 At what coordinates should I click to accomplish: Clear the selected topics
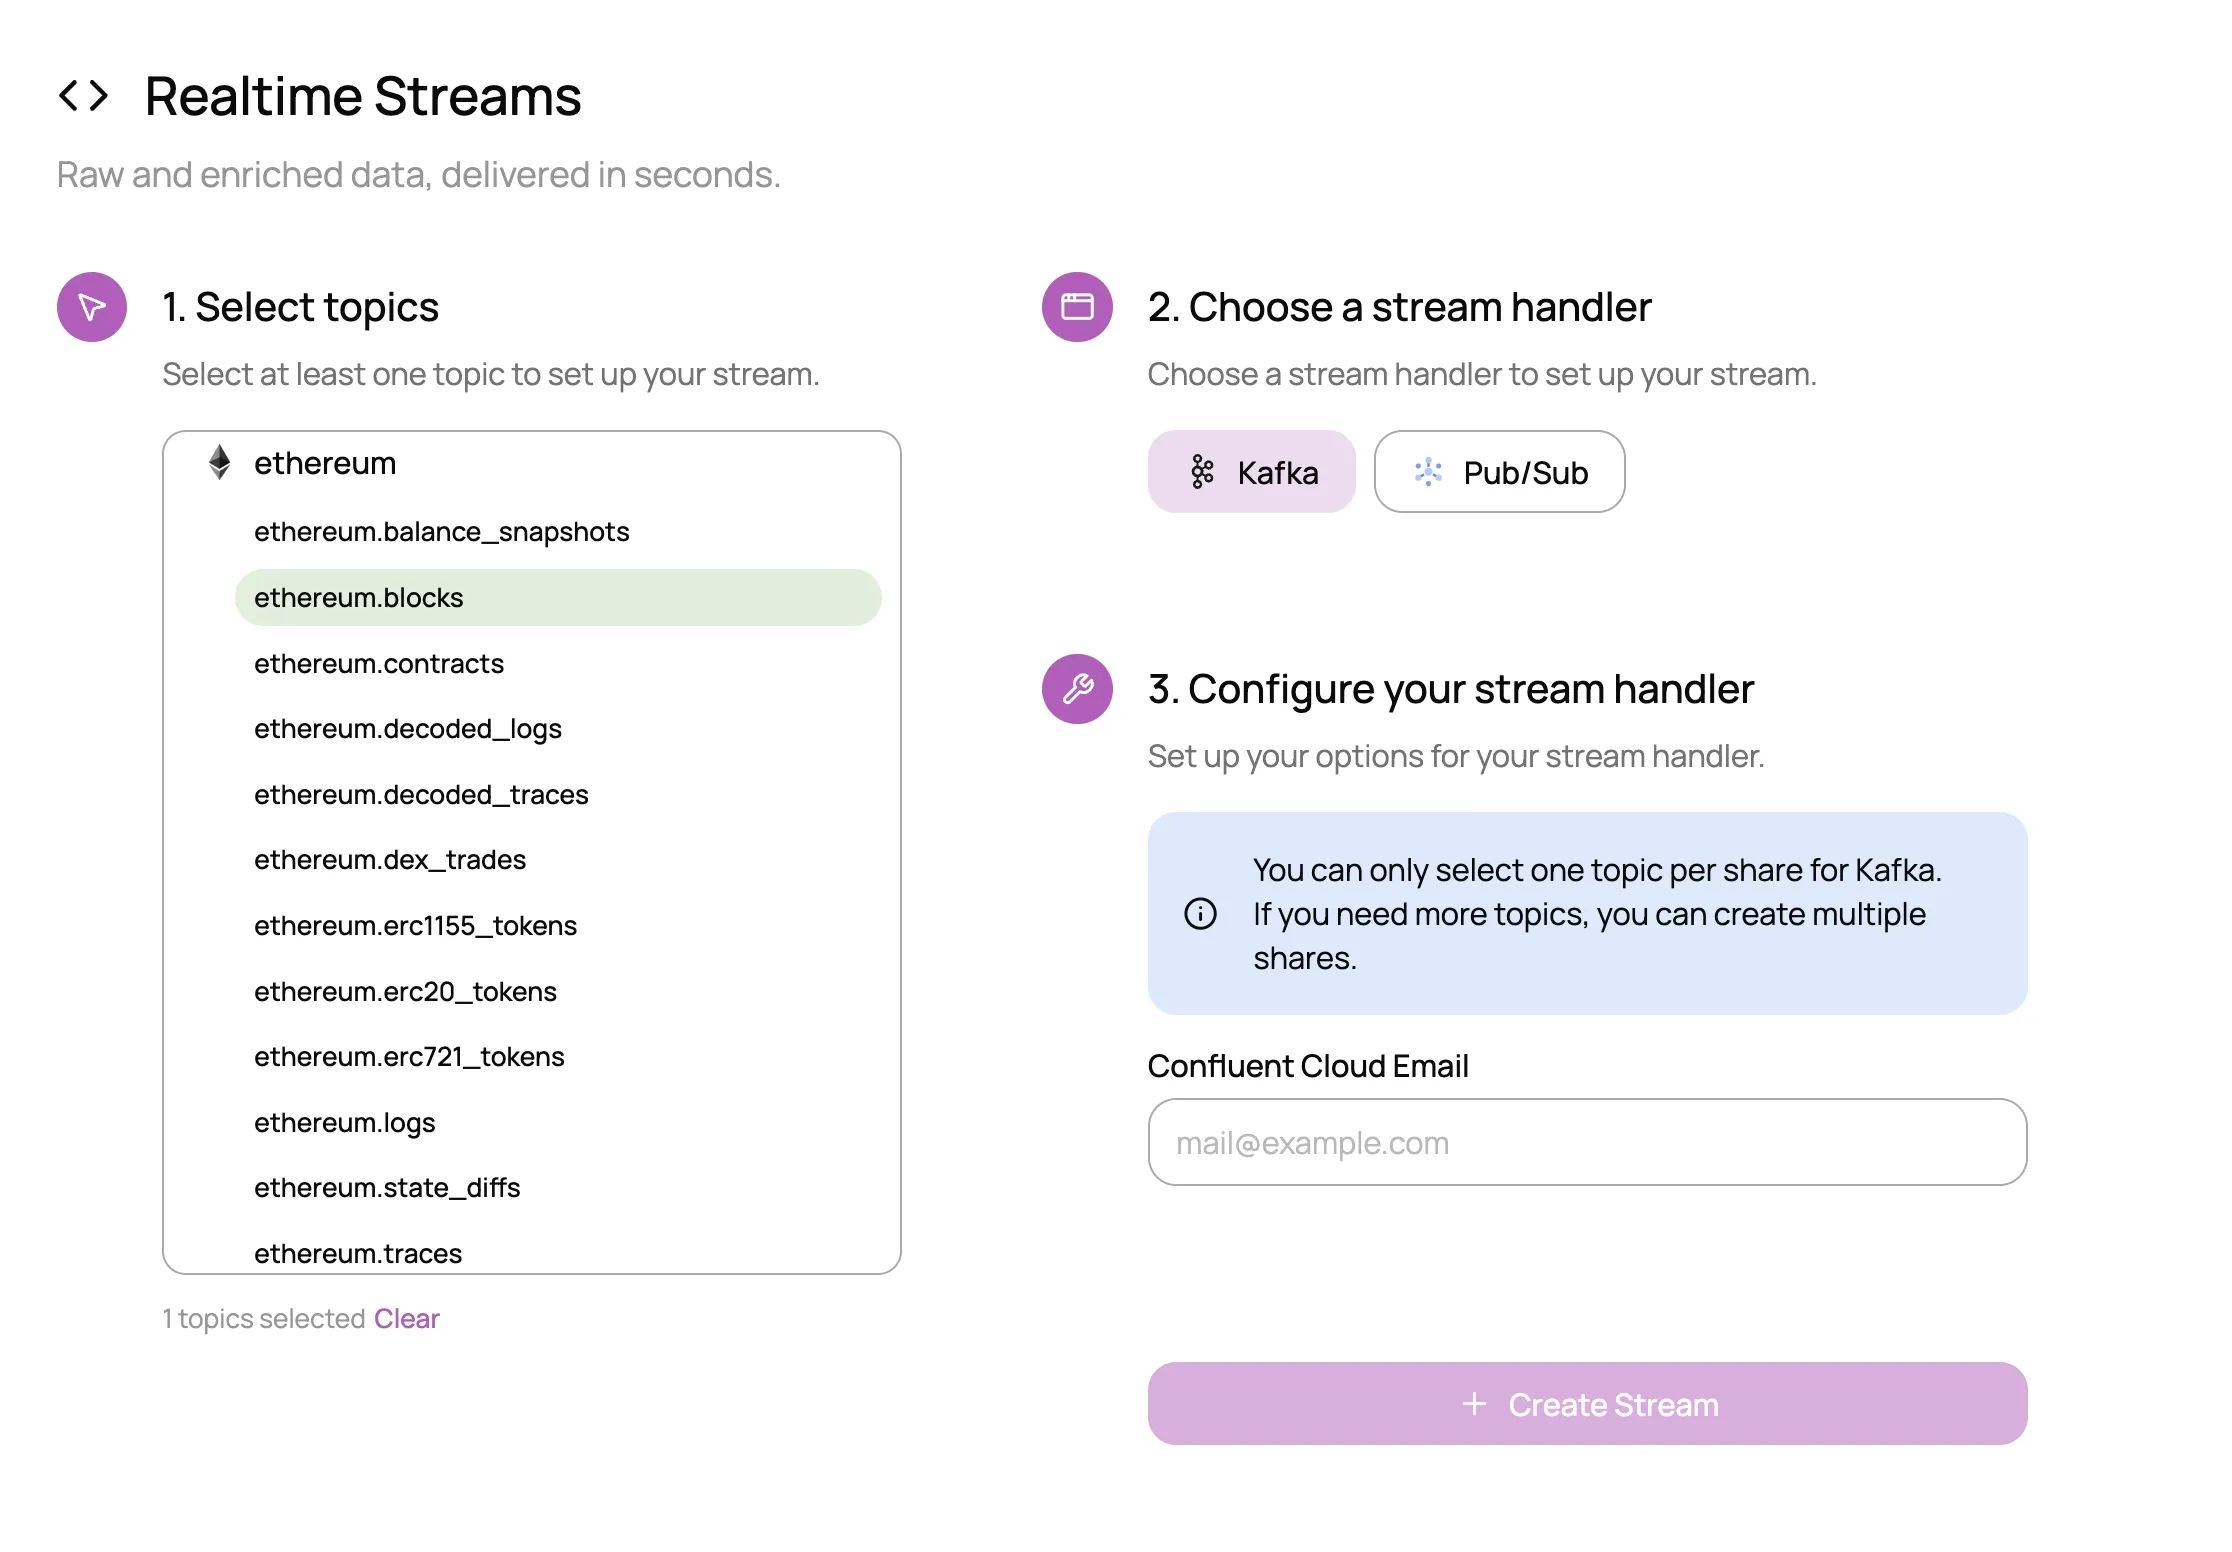point(406,1318)
